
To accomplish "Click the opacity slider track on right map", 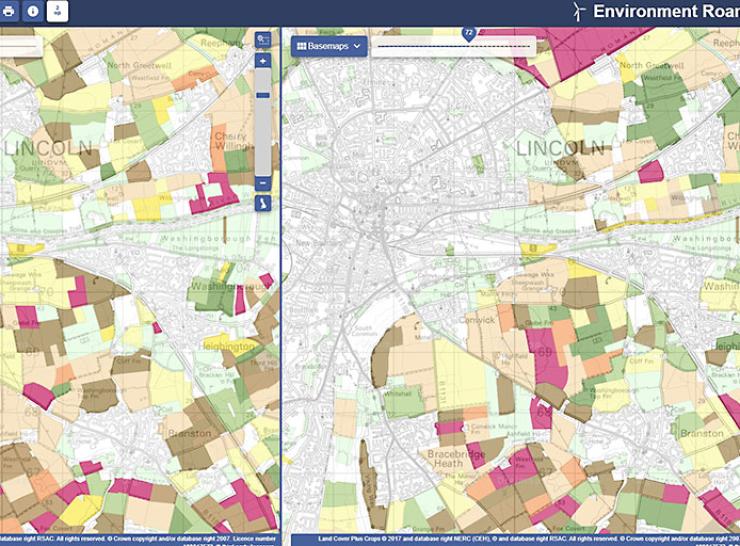I will tap(454, 47).
